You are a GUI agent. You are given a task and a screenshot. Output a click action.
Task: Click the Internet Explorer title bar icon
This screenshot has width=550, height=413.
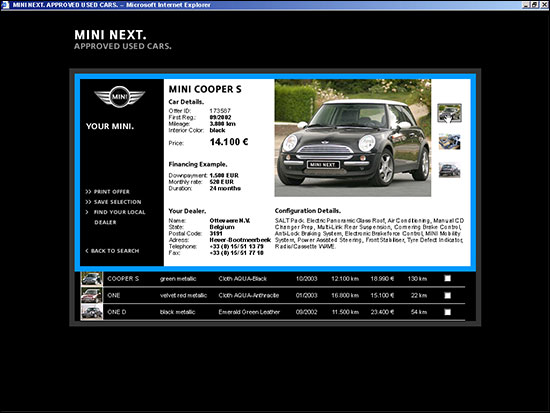5,5
